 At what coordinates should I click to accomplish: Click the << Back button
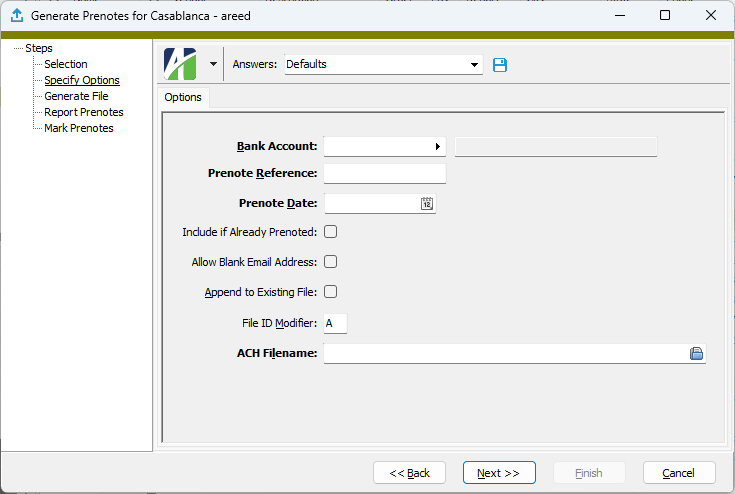(409, 473)
